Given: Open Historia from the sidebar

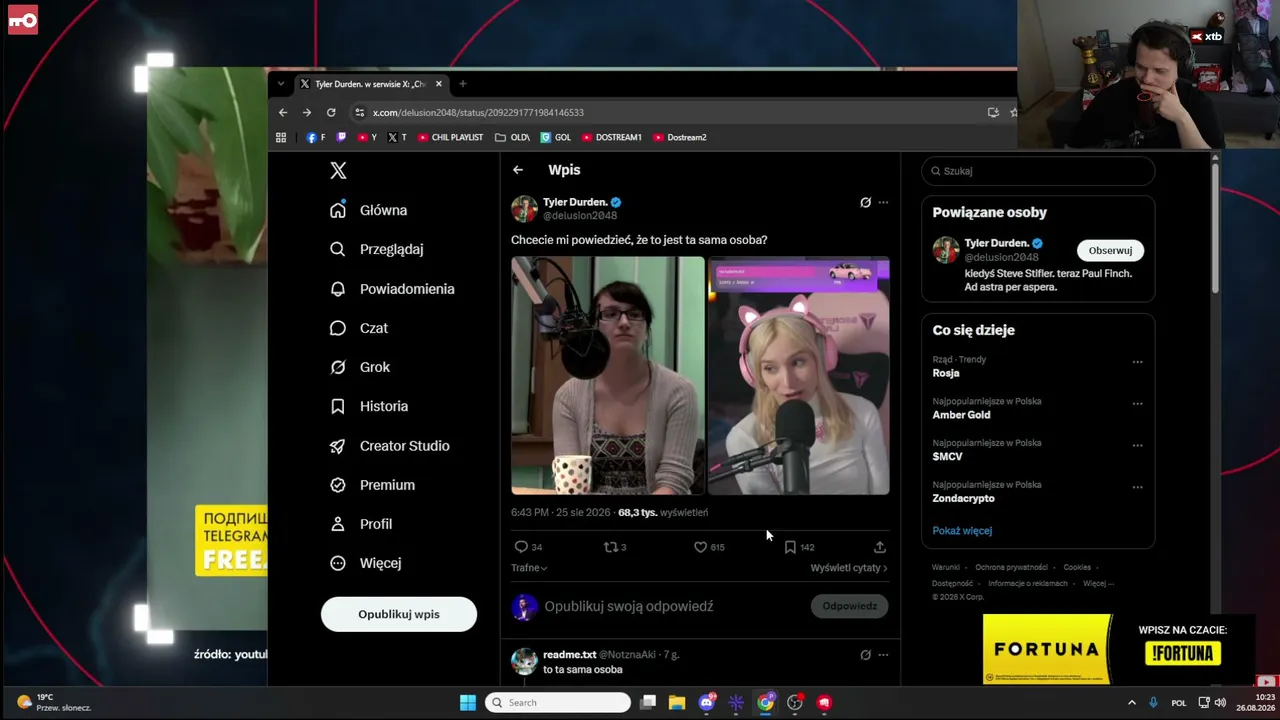Looking at the screenshot, I should [x=369, y=406].
